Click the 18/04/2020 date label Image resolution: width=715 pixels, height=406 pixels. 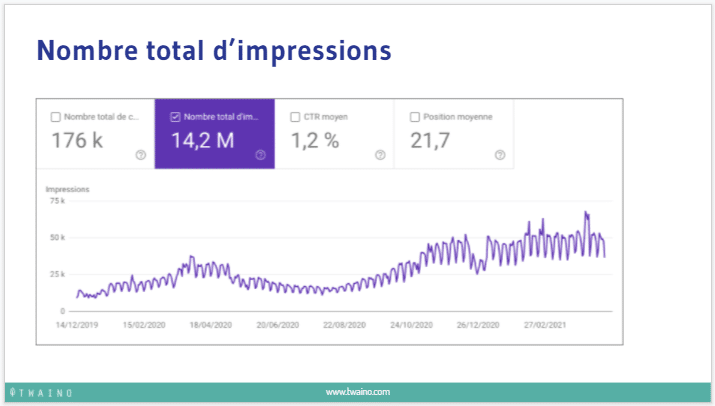(x=211, y=325)
